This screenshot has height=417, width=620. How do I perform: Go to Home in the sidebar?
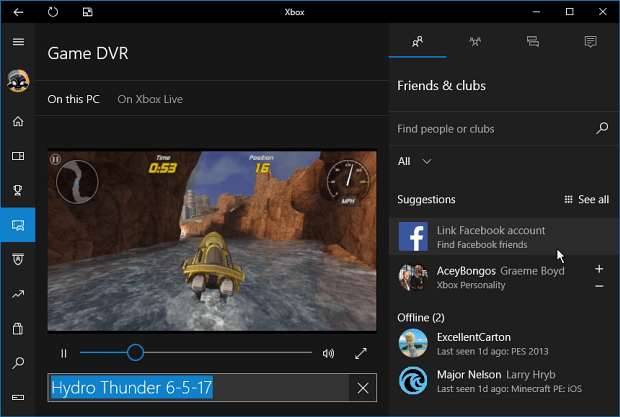click(x=18, y=121)
